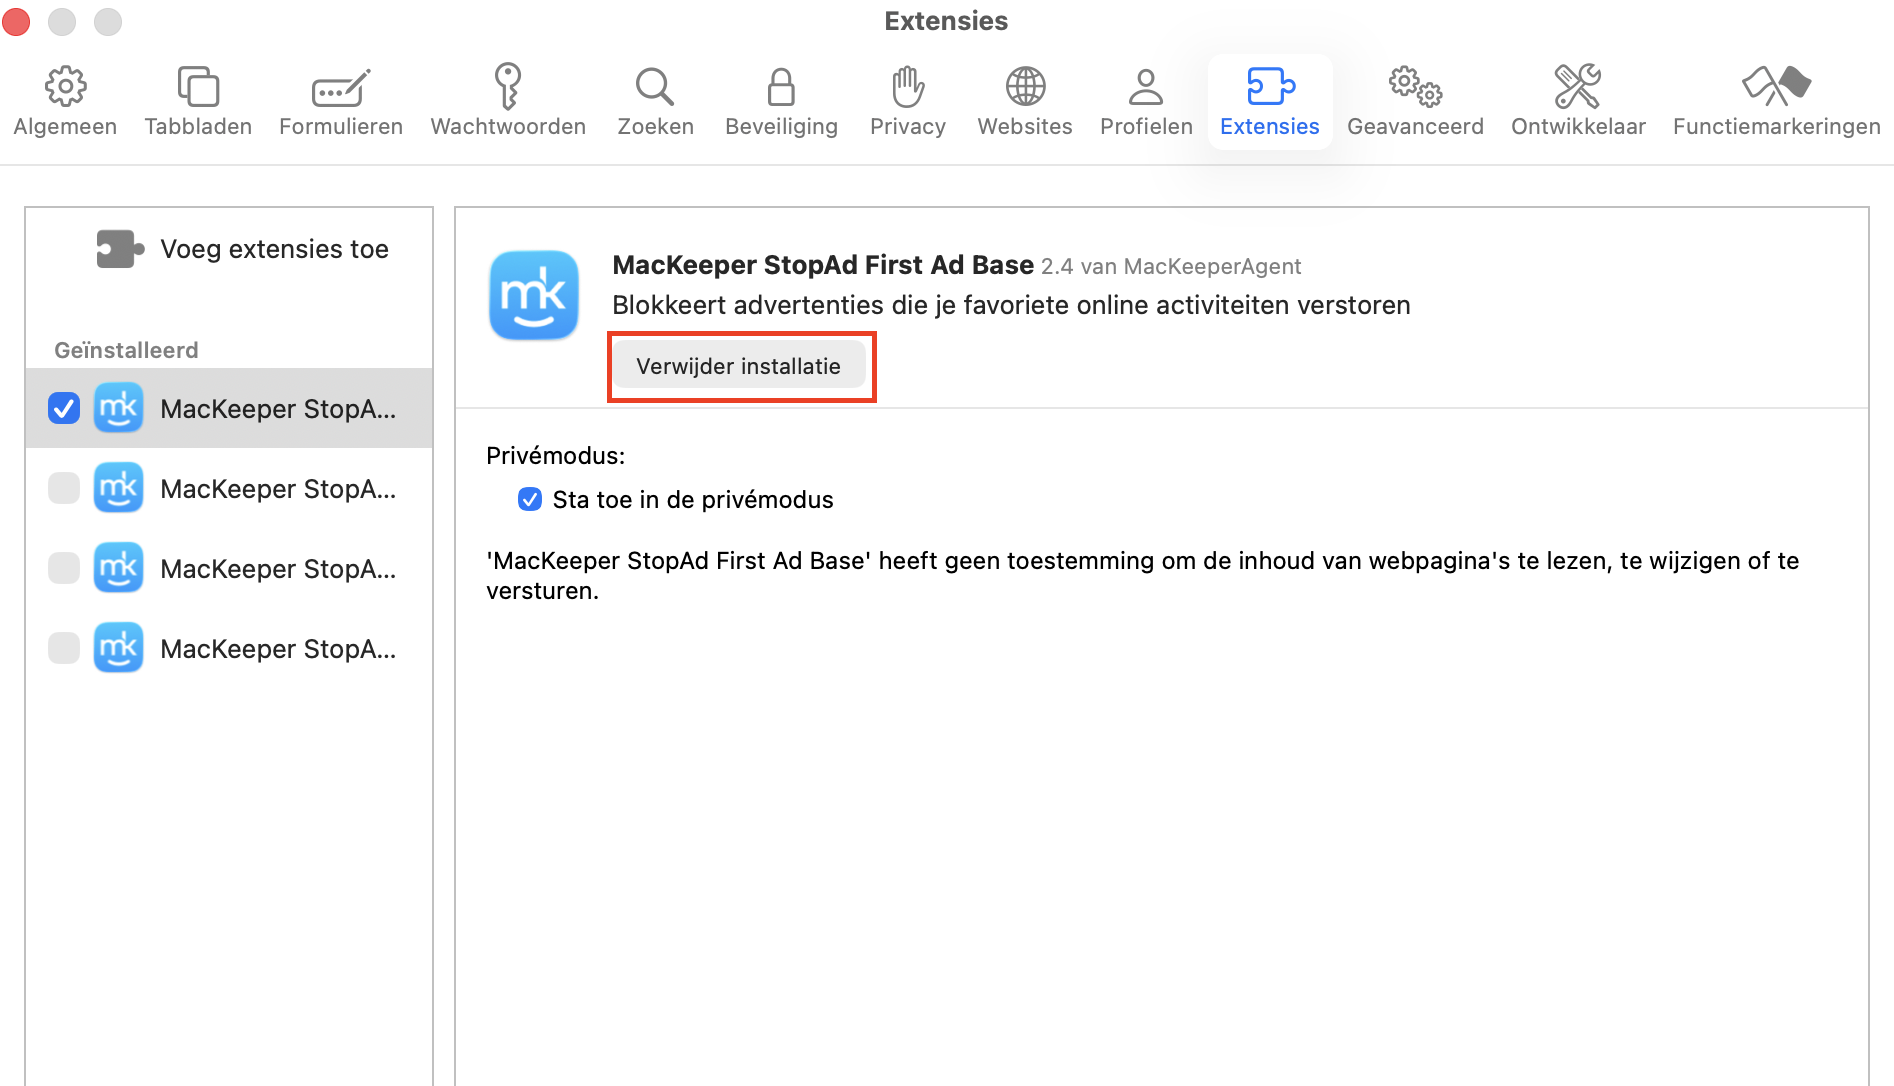Open Formulieren preferences
This screenshot has width=1894, height=1086.
(x=340, y=98)
